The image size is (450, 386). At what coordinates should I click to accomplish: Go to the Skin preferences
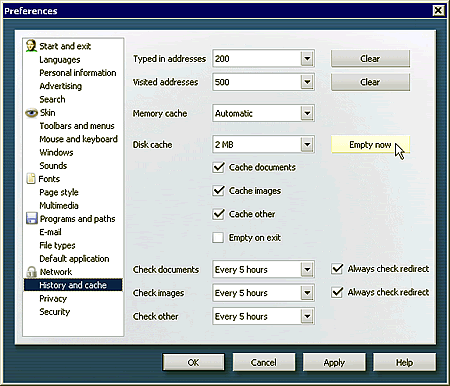48,113
